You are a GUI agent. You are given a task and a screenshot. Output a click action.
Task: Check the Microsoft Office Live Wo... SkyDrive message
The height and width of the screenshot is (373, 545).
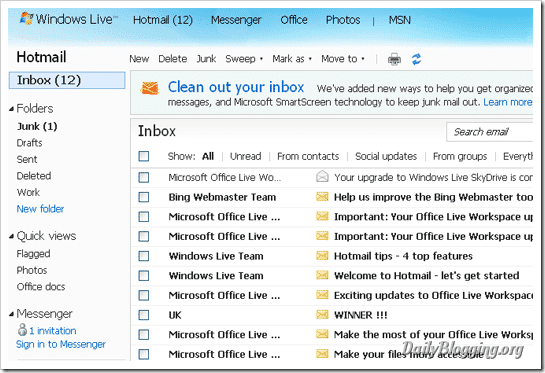coord(144,177)
